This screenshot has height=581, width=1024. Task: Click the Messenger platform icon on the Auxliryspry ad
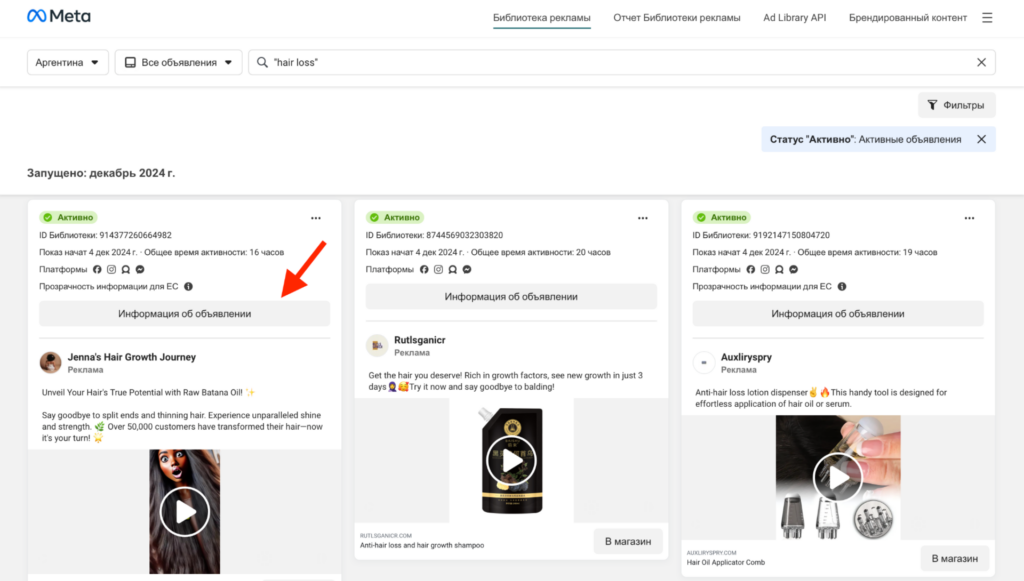point(793,269)
